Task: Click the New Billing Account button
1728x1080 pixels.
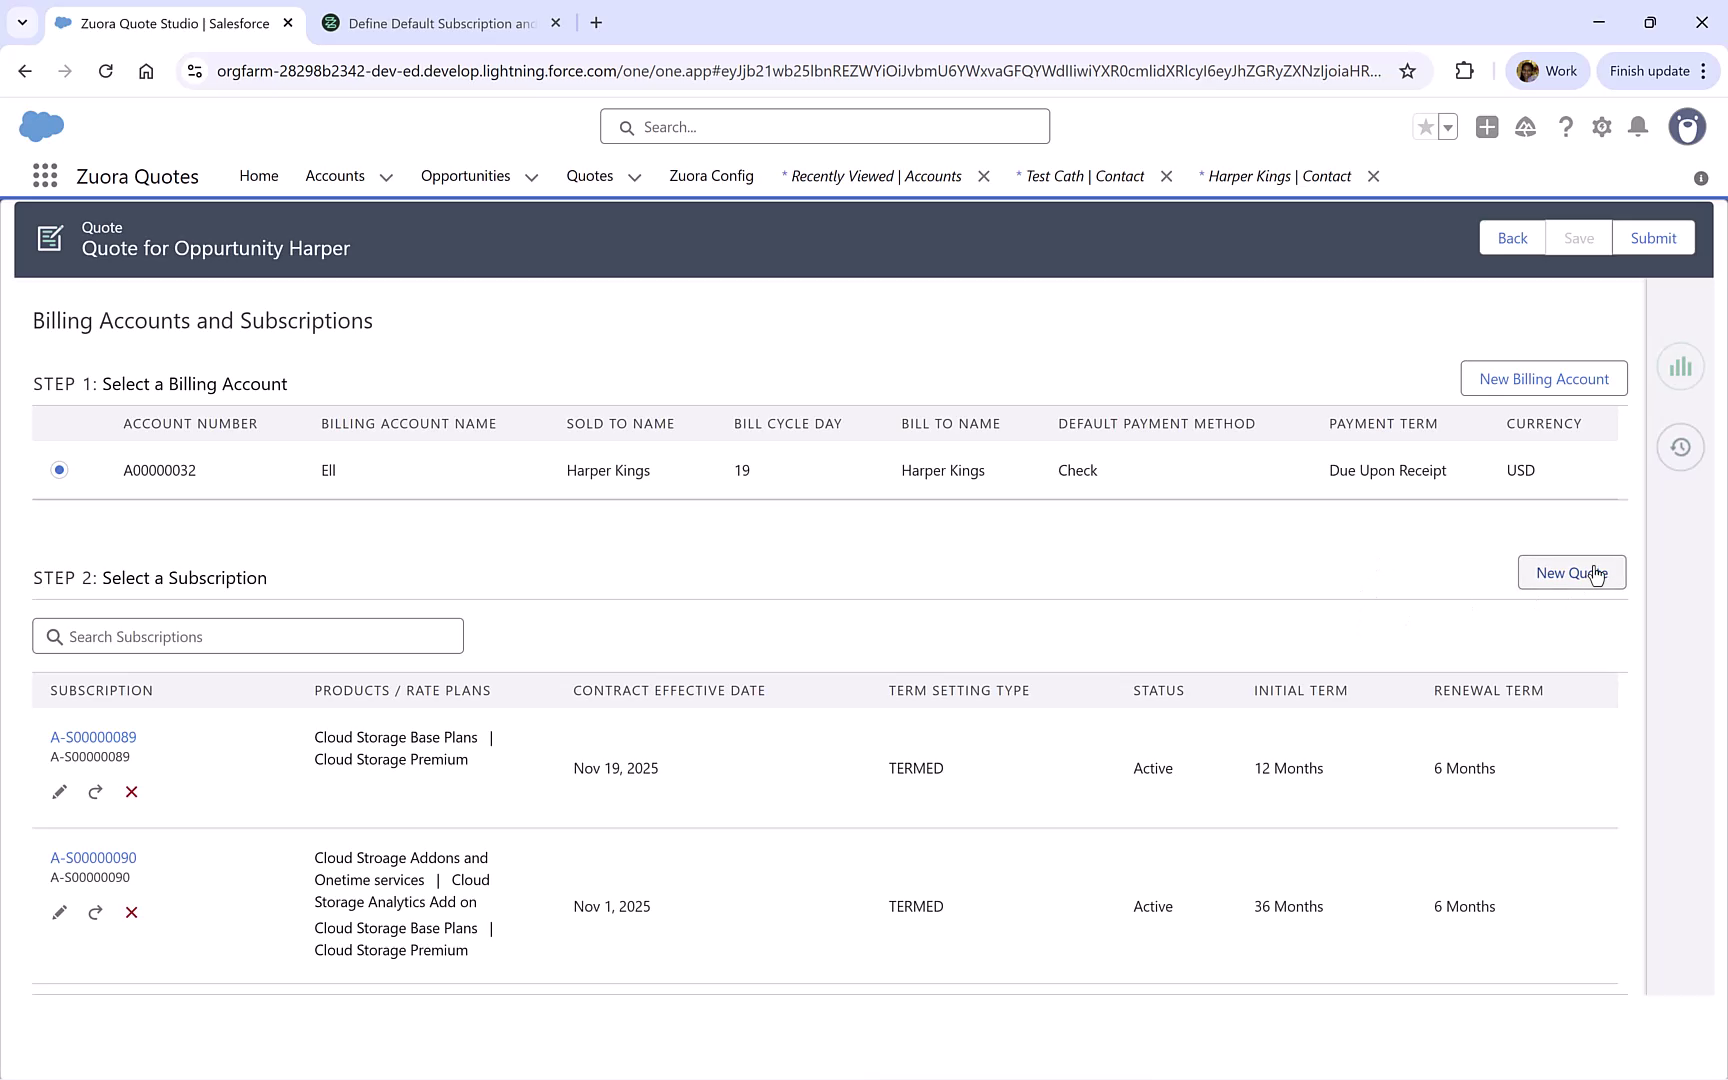Action: tap(1543, 379)
